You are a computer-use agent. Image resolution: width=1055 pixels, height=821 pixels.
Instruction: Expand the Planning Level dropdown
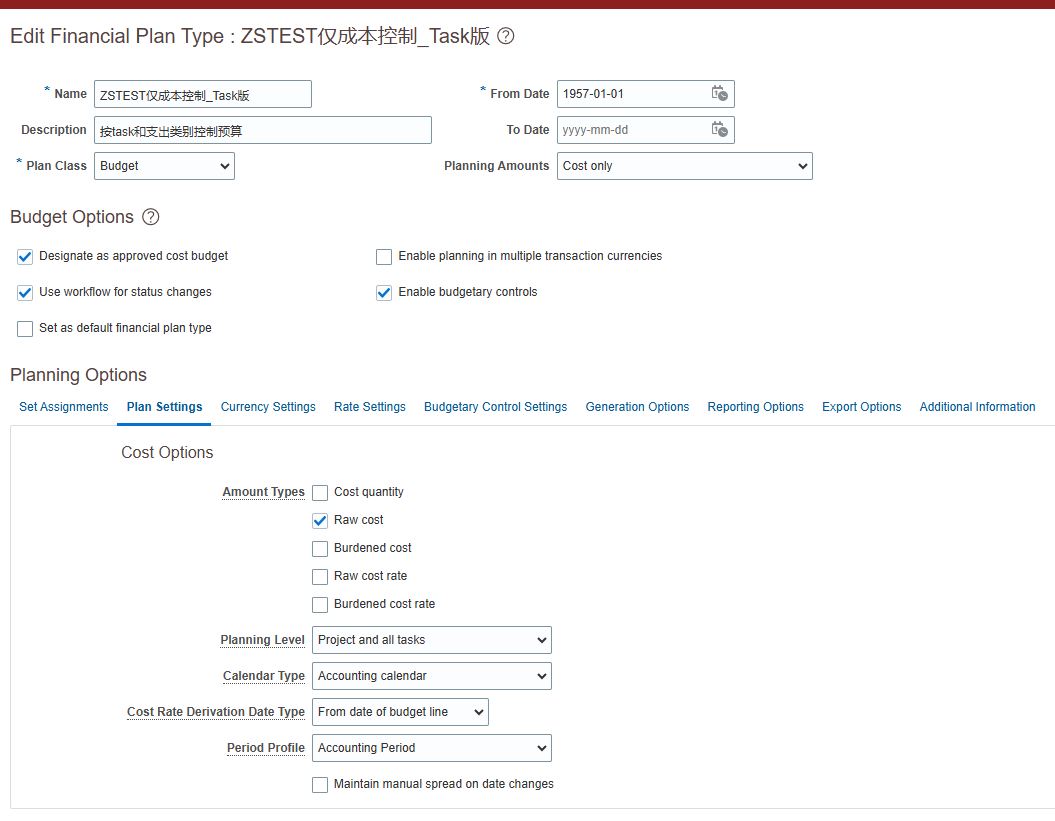[x=431, y=639]
